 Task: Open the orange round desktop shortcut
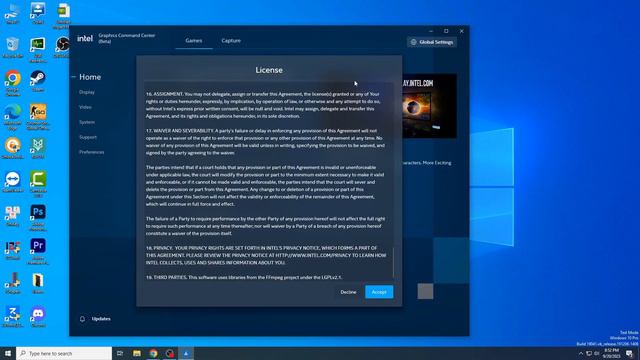point(13,148)
